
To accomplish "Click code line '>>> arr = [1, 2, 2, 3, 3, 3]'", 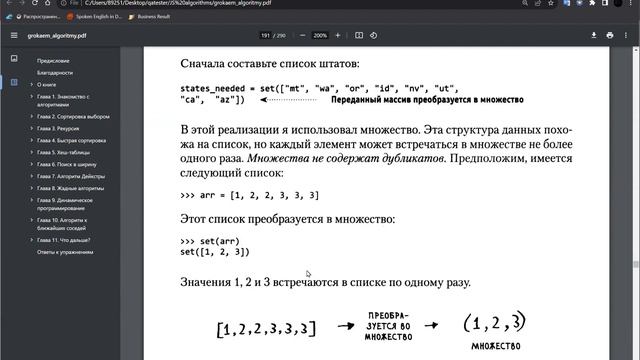I will click(x=249, y=195).
